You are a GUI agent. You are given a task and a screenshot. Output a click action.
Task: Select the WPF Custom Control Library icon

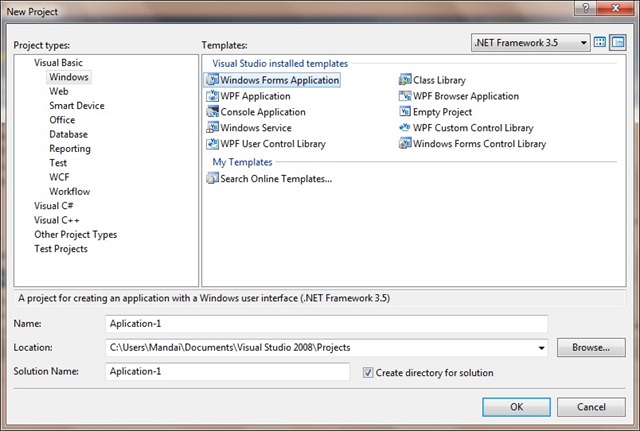[x=405, y=127]
